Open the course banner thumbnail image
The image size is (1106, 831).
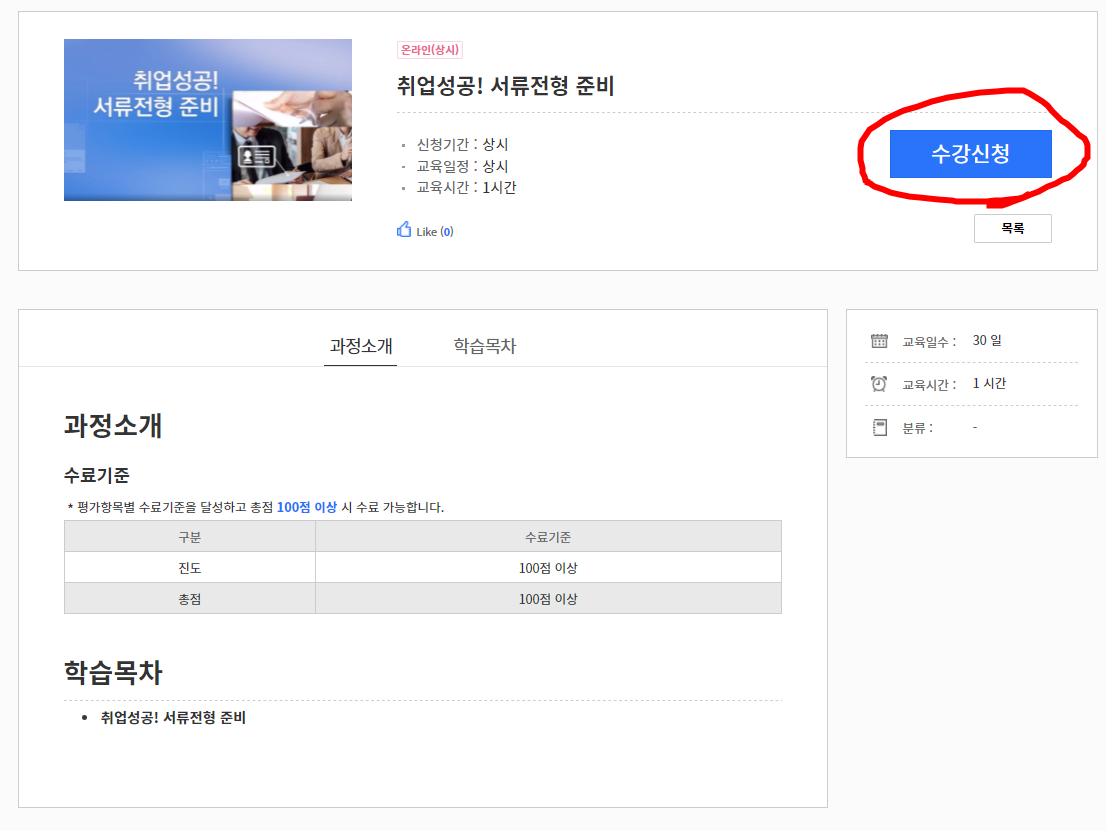click(x=208, y=120)
